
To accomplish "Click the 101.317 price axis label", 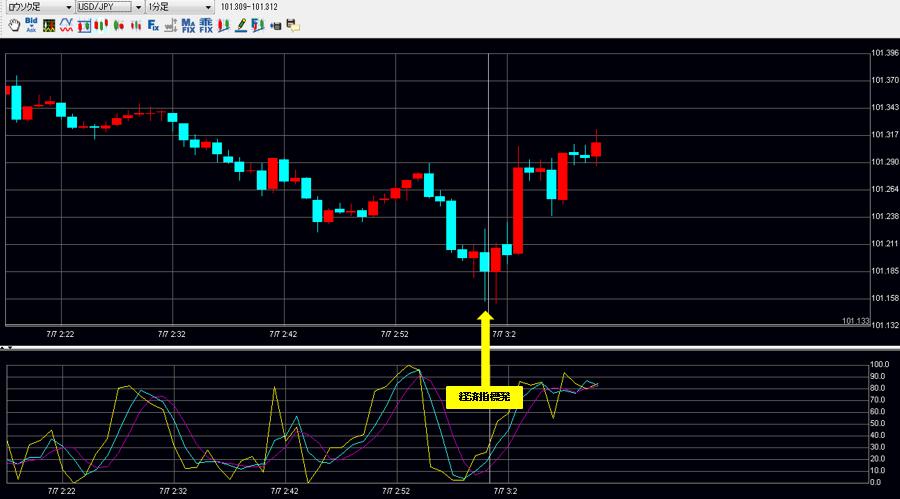I will (885, 134).
